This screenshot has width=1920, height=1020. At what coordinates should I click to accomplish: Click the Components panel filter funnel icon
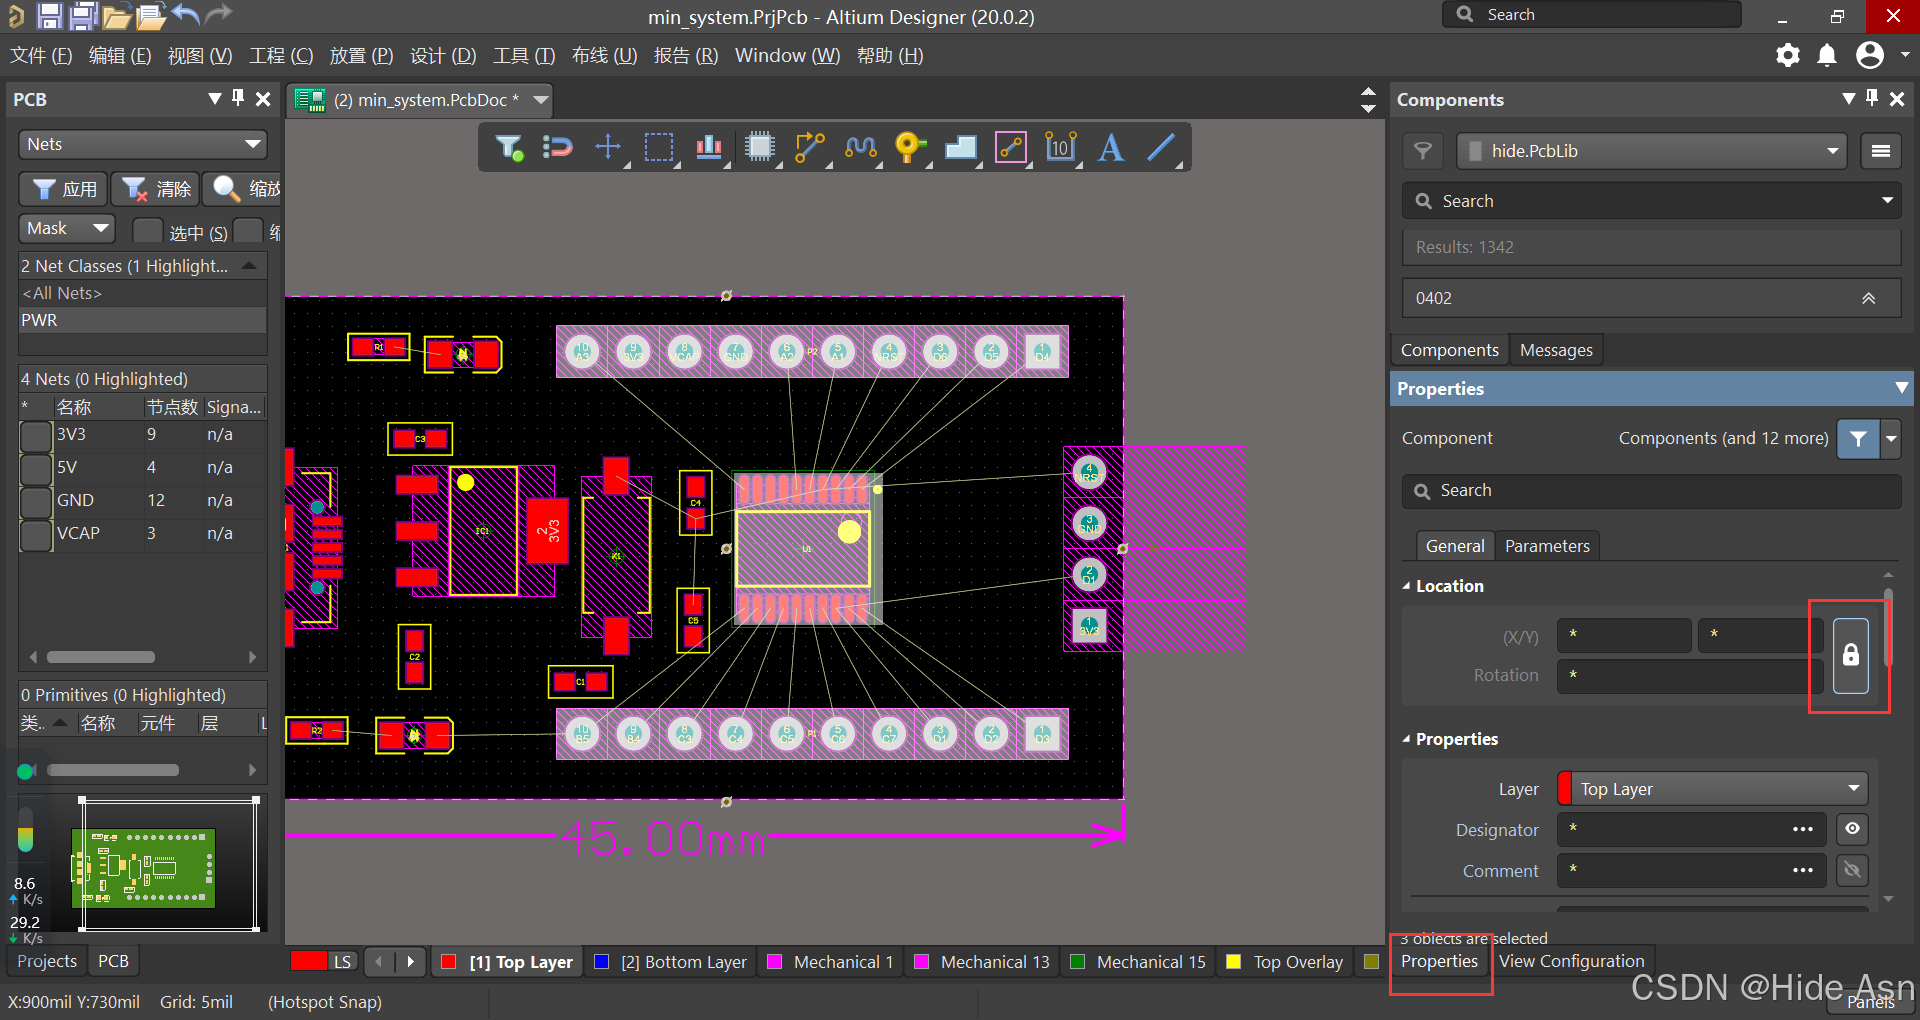(x=1423, y=151)
